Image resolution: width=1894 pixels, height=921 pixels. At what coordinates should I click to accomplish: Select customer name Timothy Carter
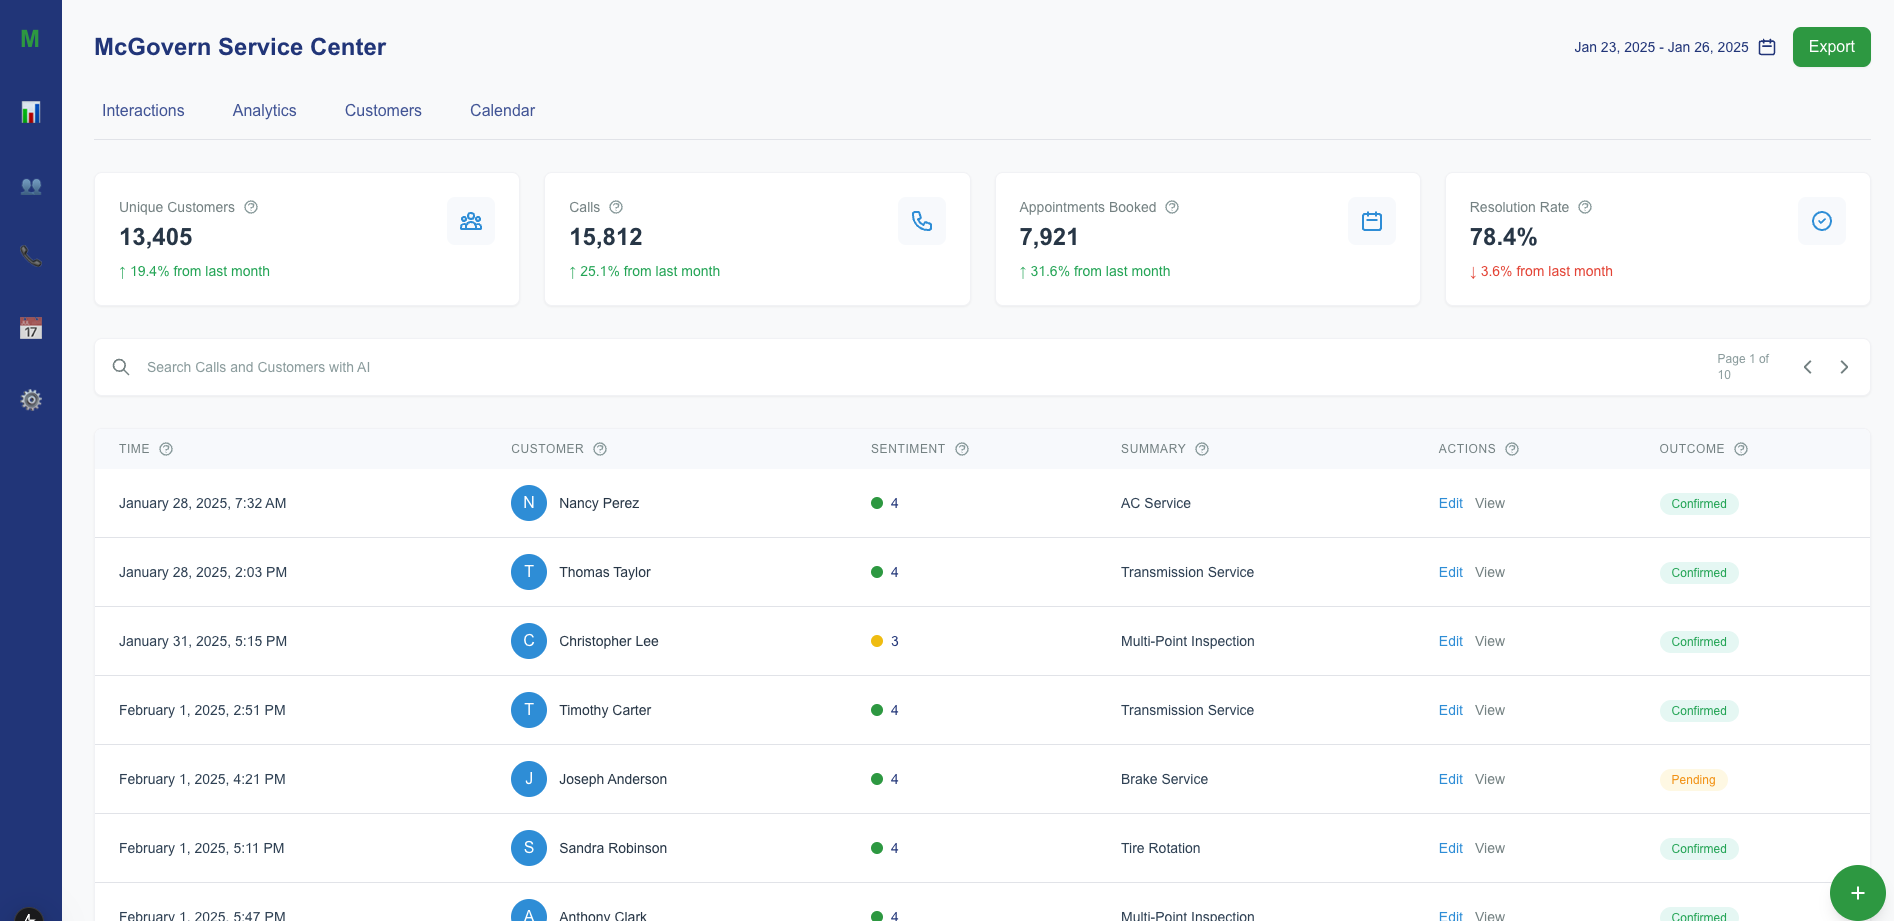(x=605, y=710)
